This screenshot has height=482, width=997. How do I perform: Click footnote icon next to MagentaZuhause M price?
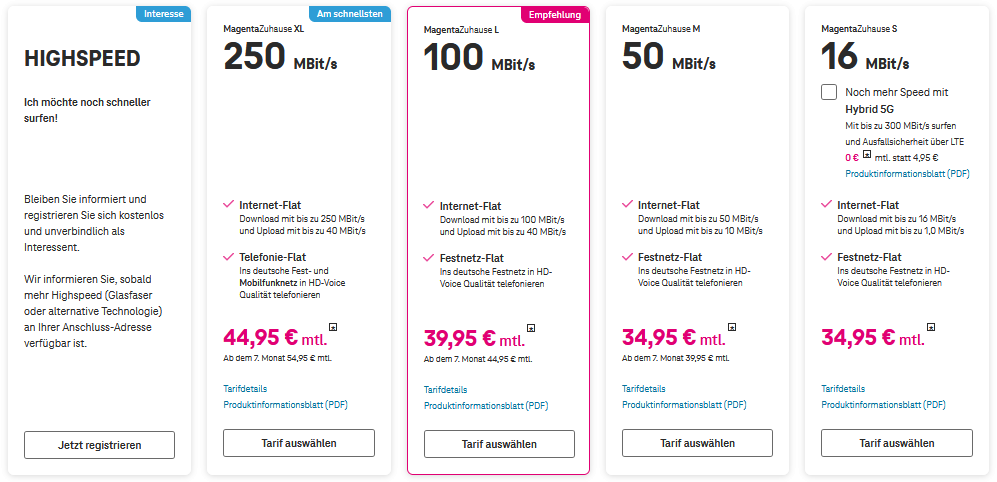click(732, 327)
